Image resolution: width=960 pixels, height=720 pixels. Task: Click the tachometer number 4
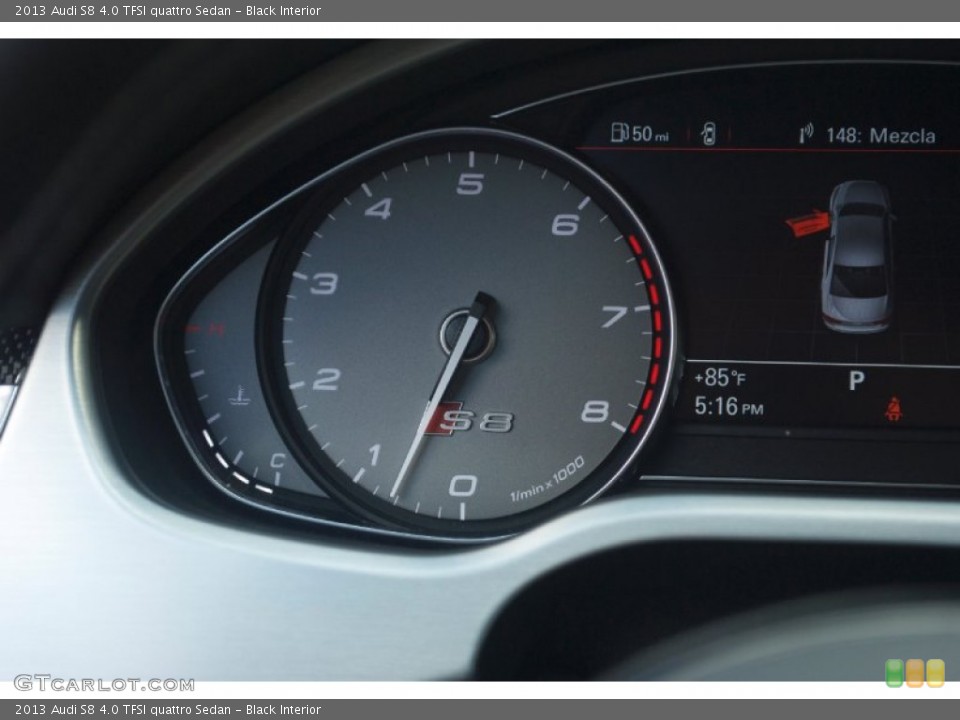tap(378, 208)
